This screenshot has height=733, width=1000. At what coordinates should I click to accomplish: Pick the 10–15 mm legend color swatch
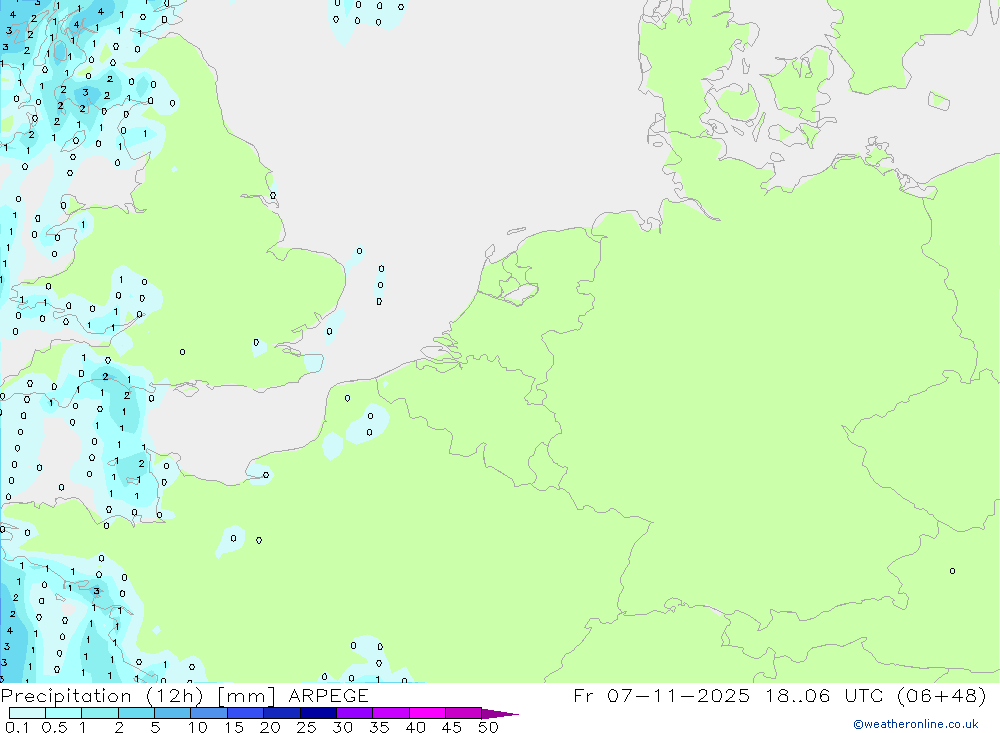(209, 713)
